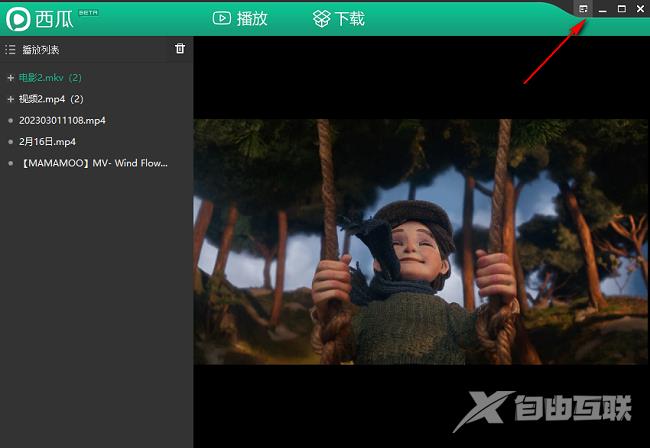The width and height of the screenshot is (650, 448).
Task: Close the 西瓜 player window
Action: (640, 9)
